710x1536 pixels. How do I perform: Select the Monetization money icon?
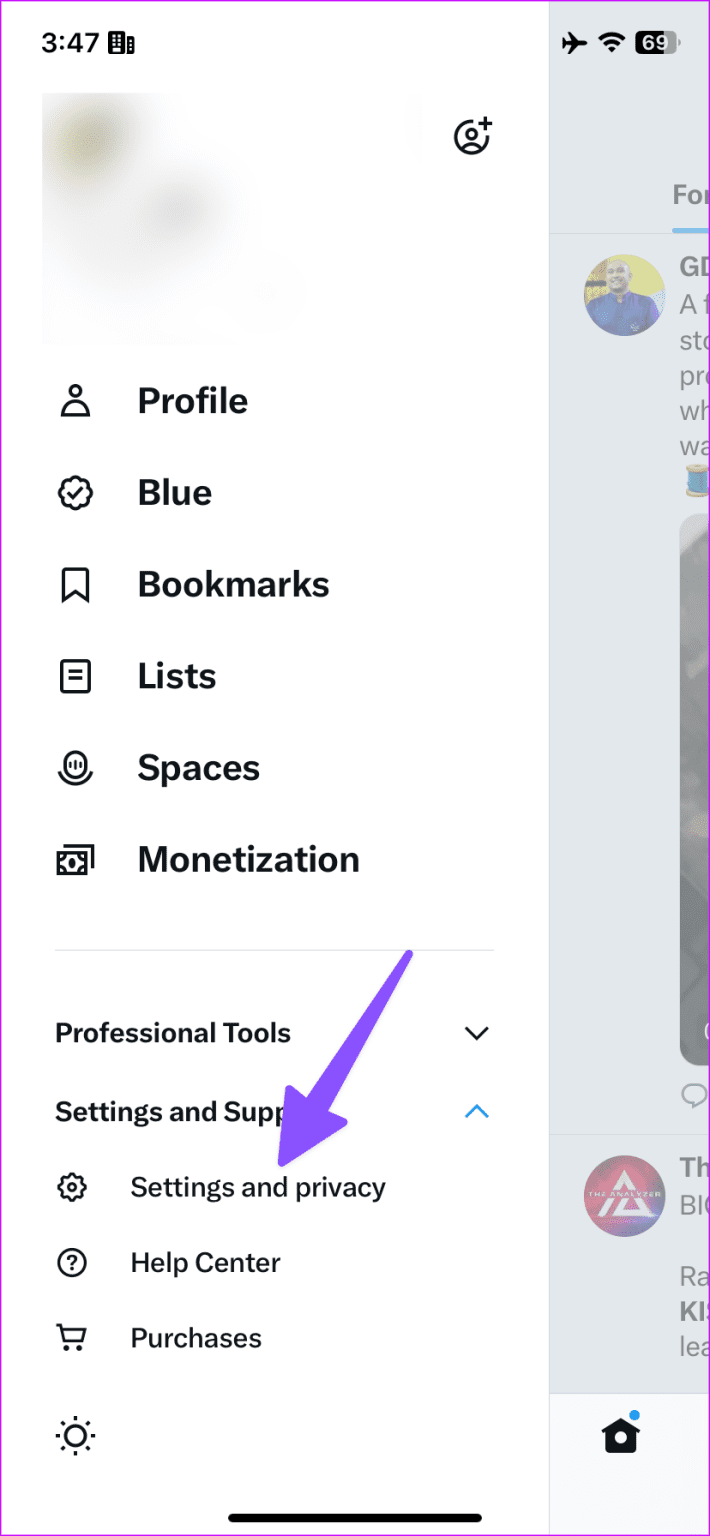tap(75, 859)
